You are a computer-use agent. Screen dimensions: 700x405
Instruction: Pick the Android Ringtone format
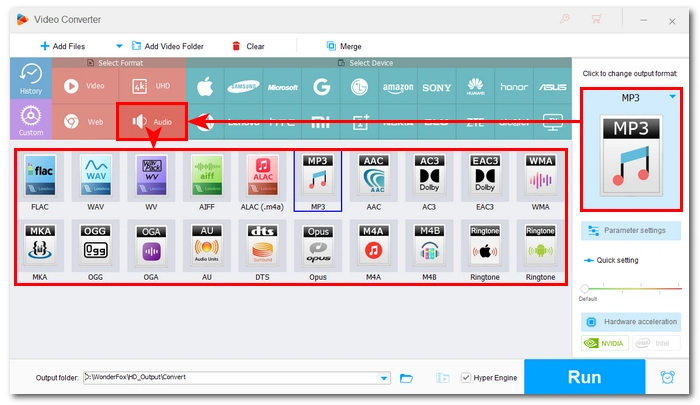coord(540,246)
